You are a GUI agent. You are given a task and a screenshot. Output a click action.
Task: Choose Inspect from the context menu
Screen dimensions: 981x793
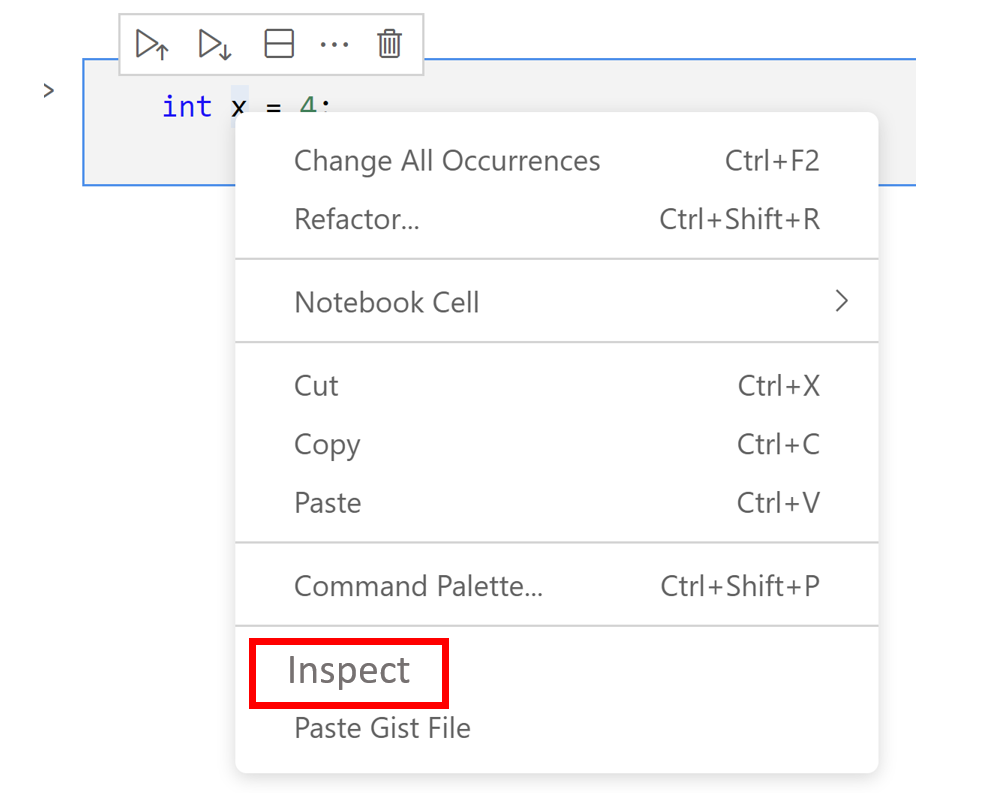coord(347,671)
